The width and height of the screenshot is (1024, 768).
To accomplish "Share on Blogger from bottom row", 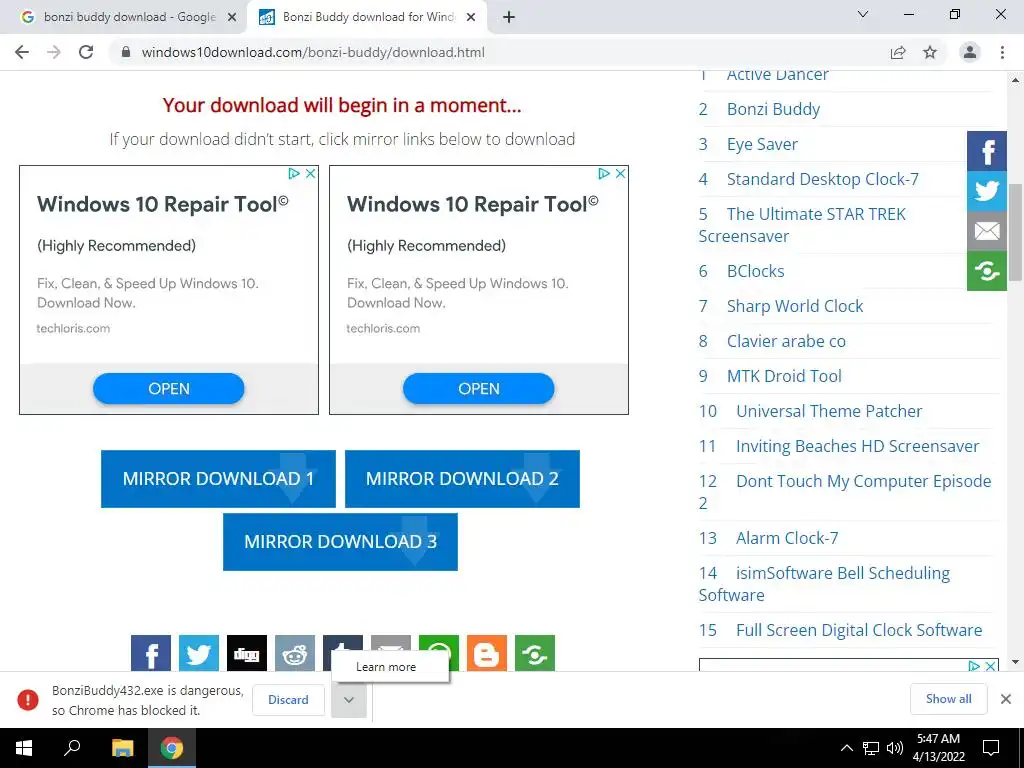I will point(487,653).
